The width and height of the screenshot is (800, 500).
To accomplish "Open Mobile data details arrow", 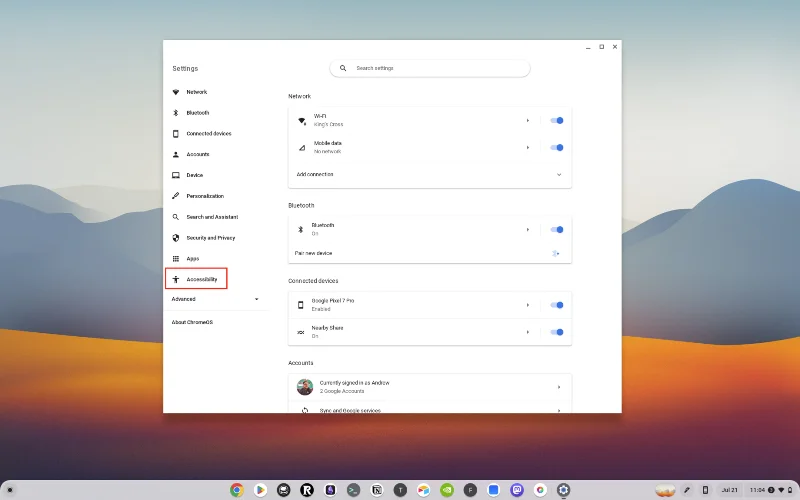I will click(528, 147).
